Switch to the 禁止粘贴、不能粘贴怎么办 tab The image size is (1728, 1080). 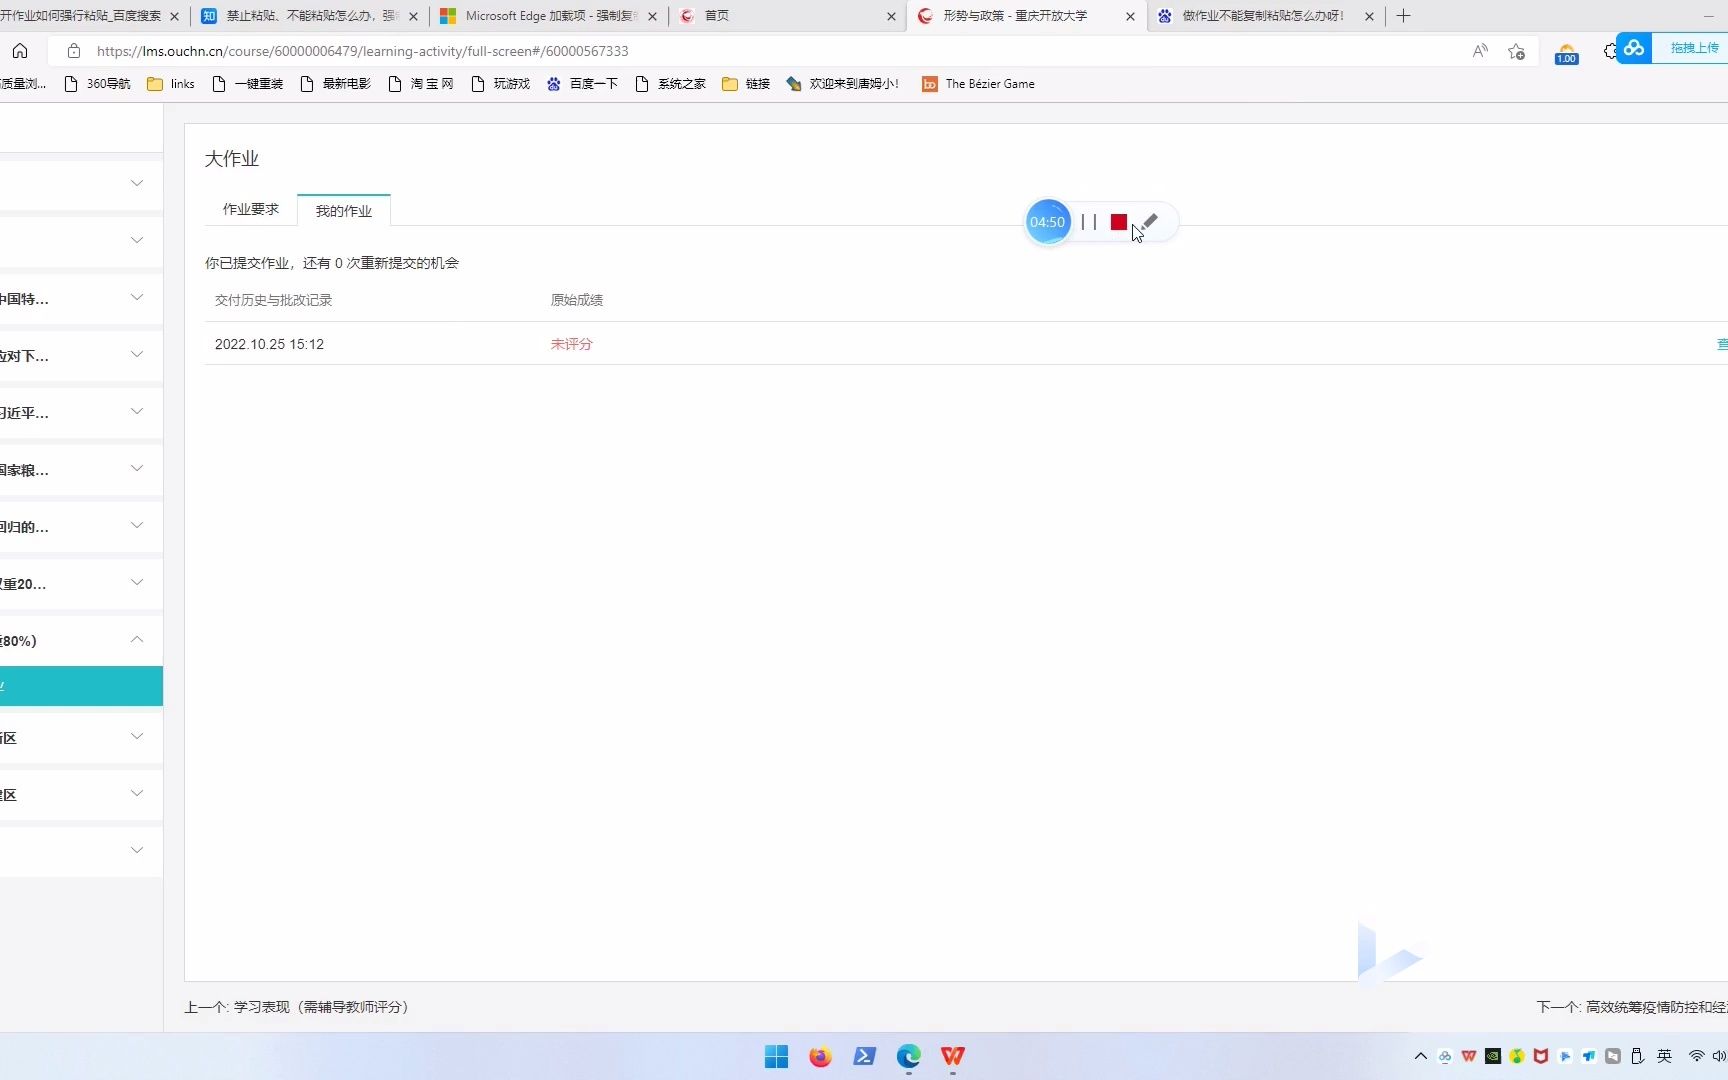click(x=312, y=16)
